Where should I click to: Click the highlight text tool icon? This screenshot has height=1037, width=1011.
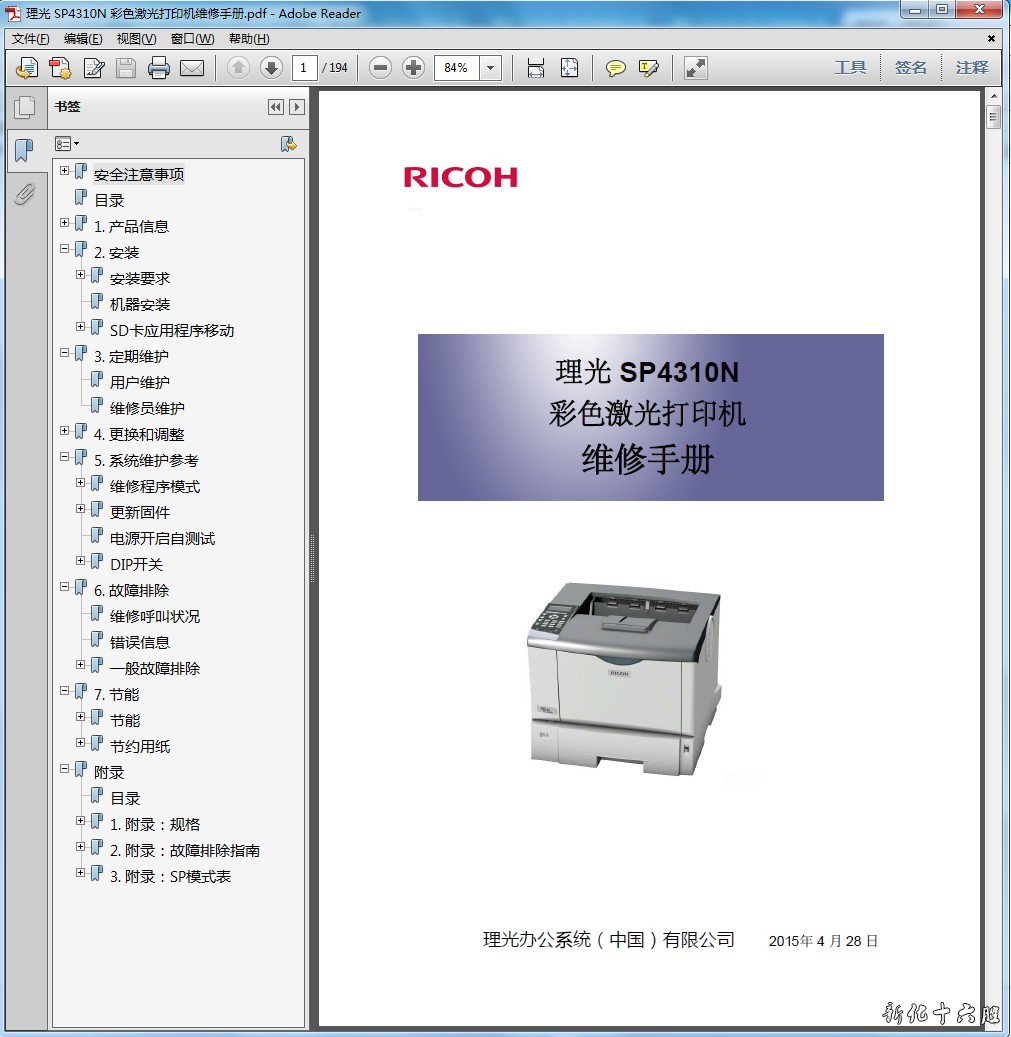coord(649,68)
